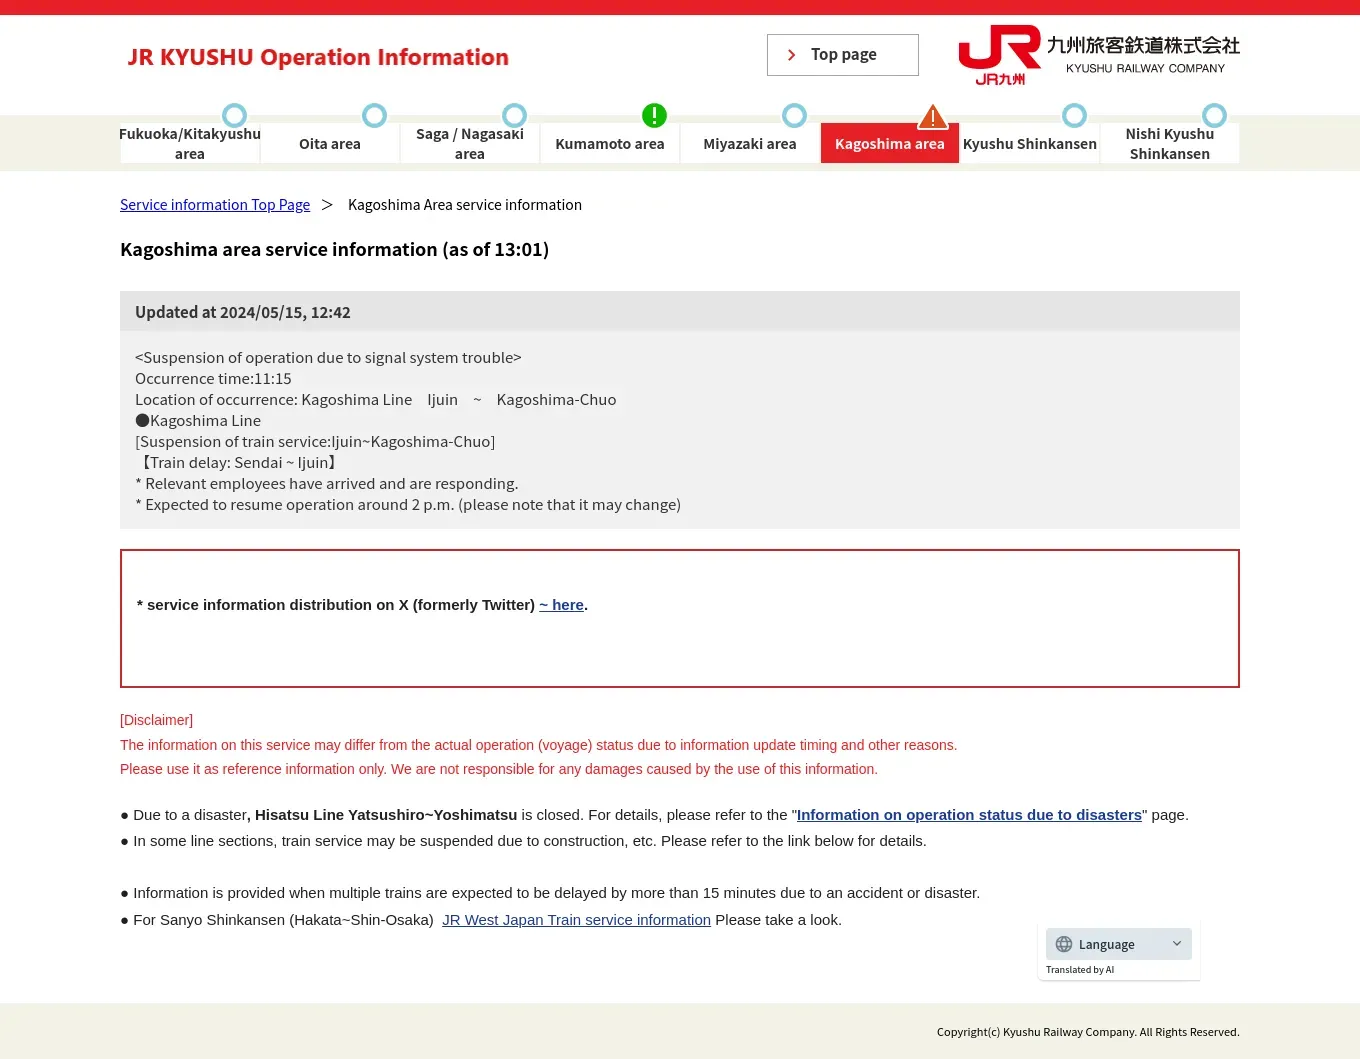Click 'Kagoshima area service information (as of 13:01)' heading
This screenshot has height=1059, width=1360.
coord(334,250)
